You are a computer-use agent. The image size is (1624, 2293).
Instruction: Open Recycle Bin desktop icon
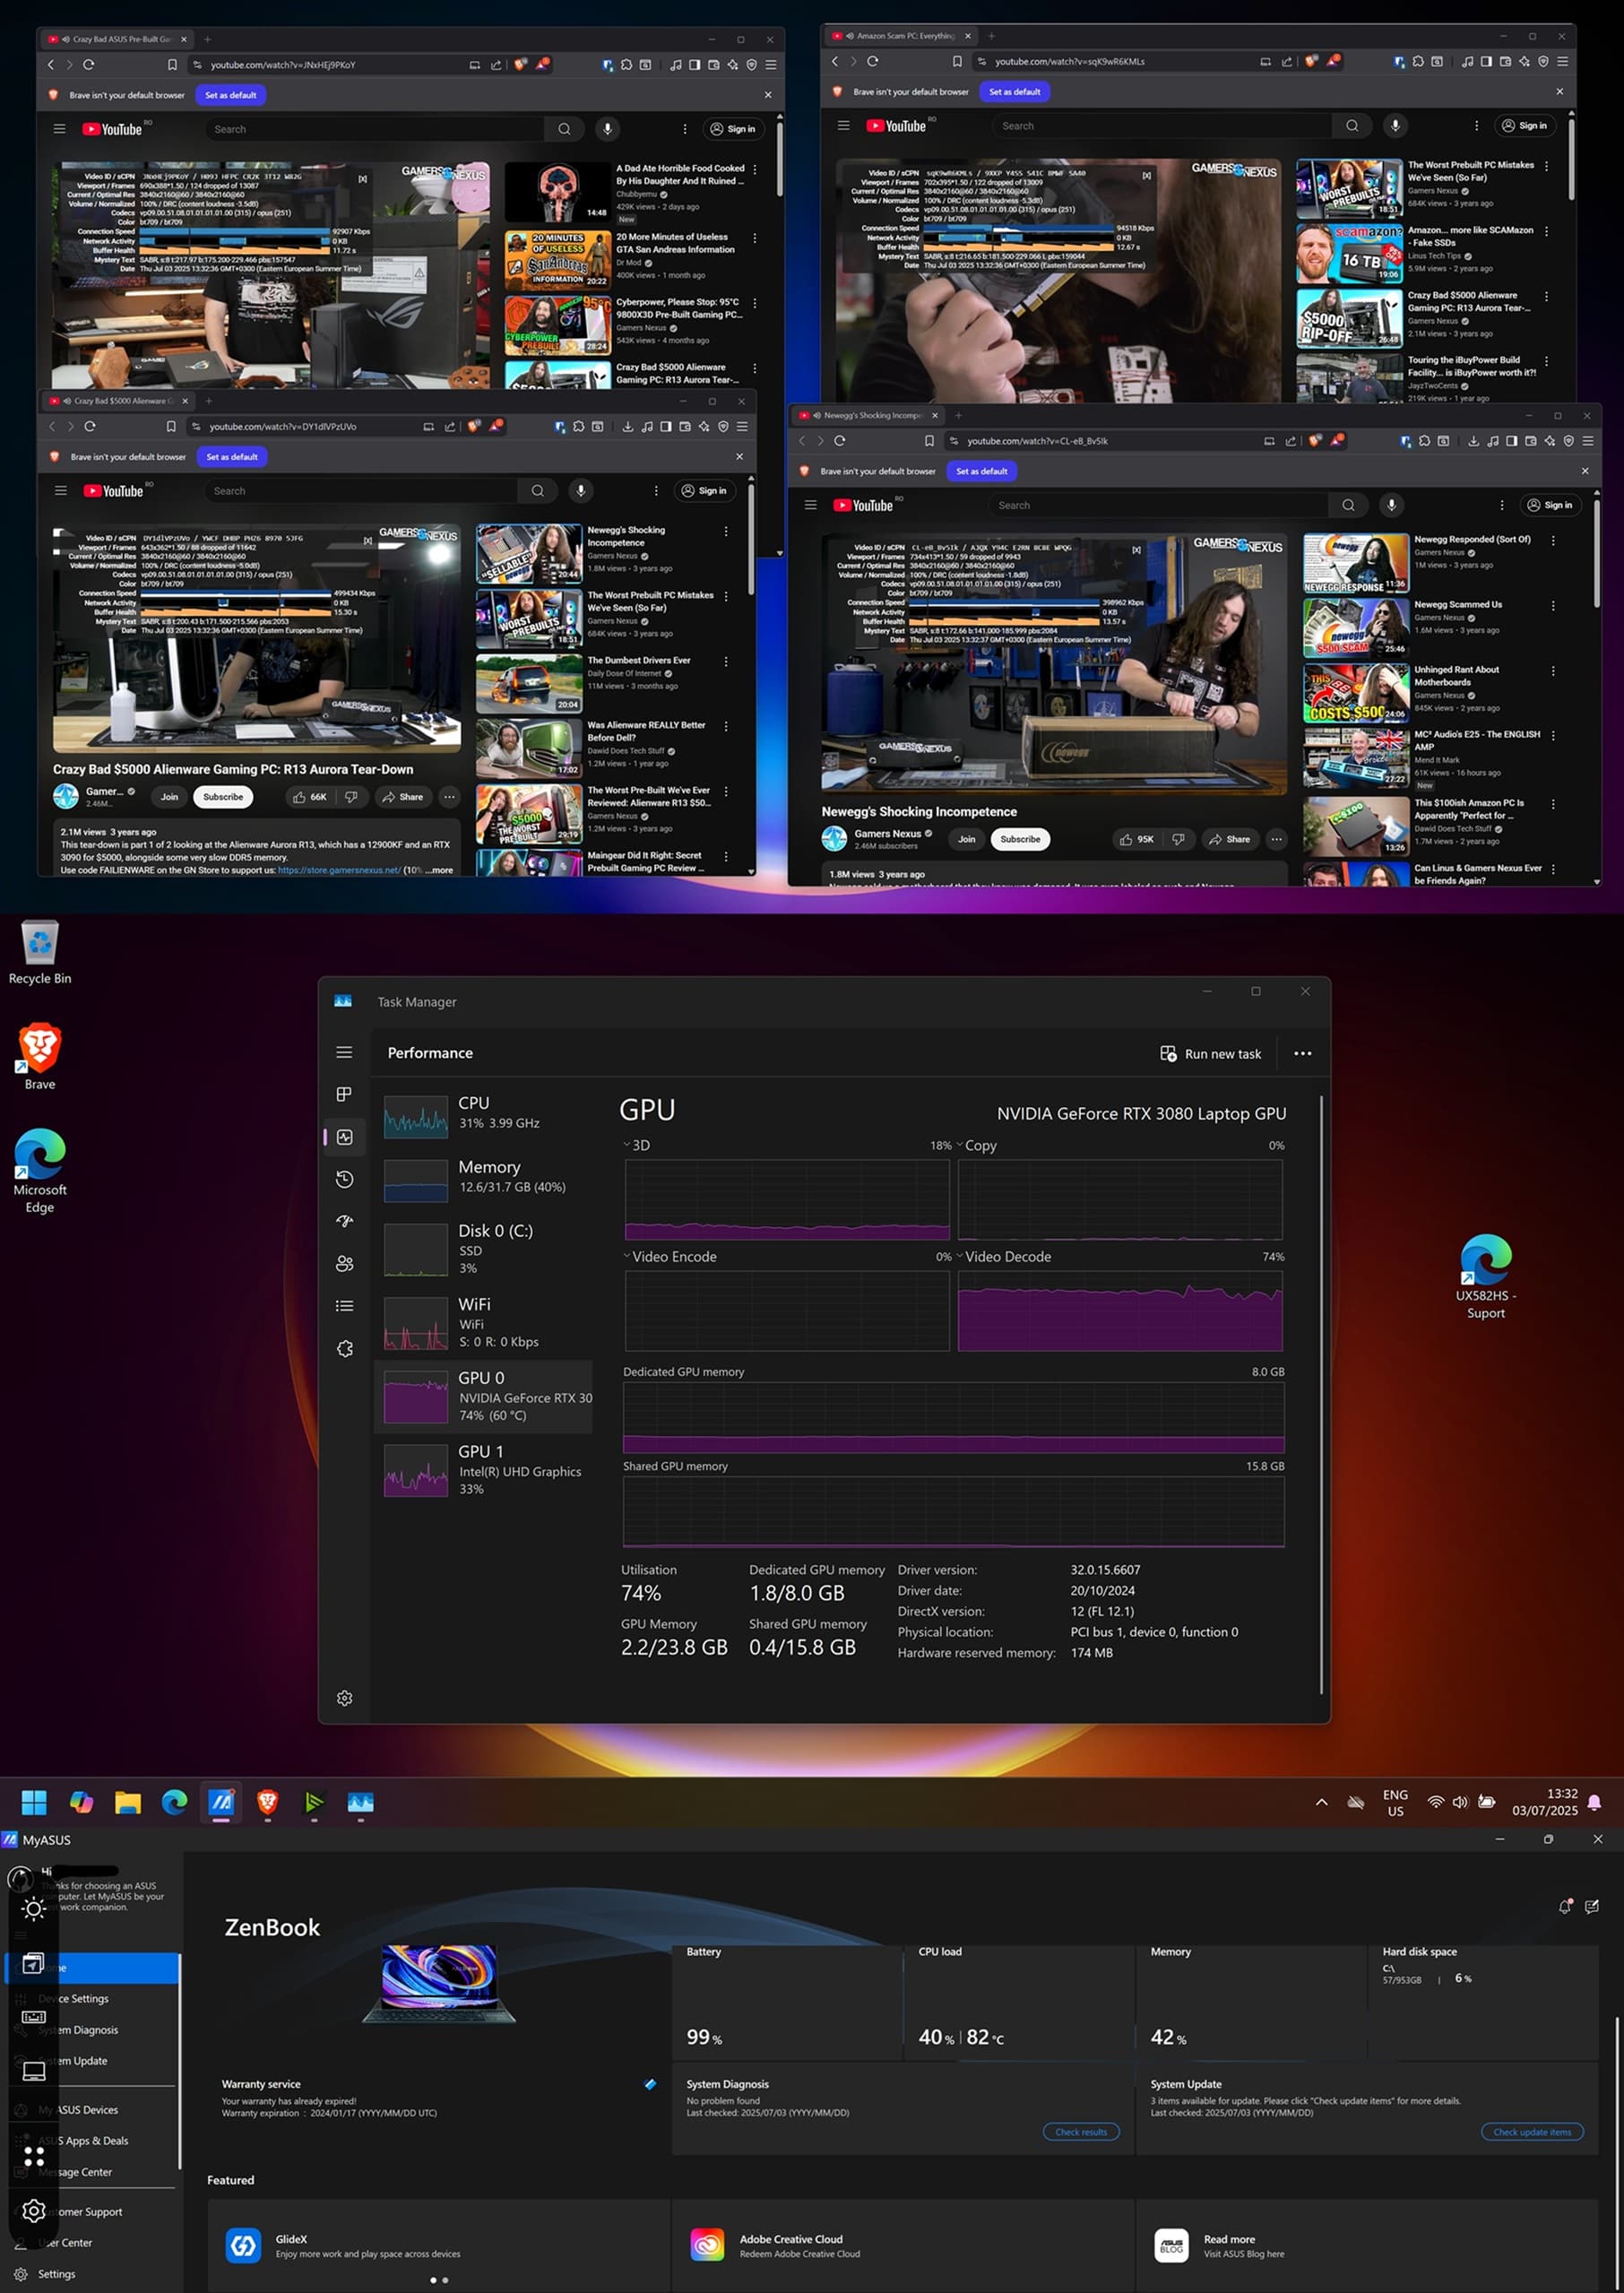[40, 952]
